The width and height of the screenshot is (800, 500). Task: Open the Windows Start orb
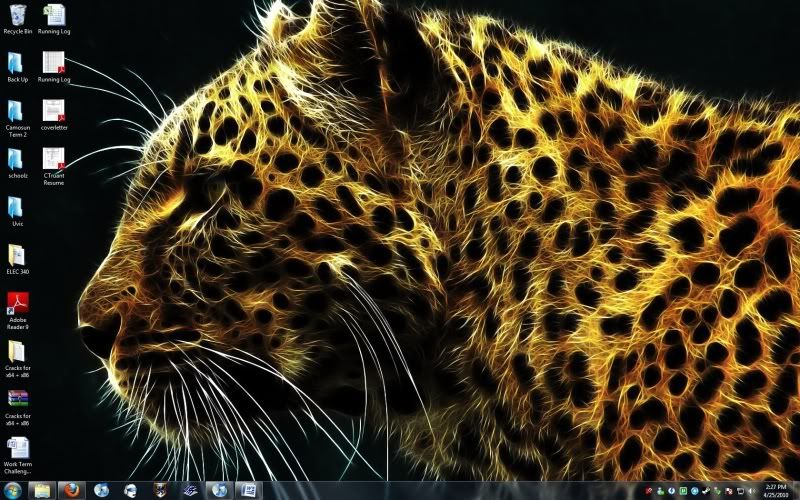[x=13, y=490]
